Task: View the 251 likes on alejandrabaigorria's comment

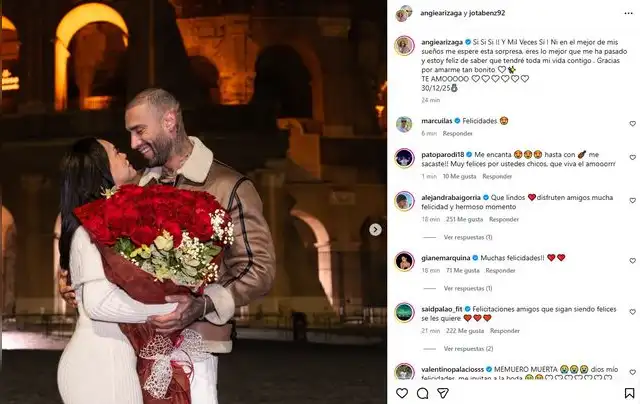Action: coord(464,219)
